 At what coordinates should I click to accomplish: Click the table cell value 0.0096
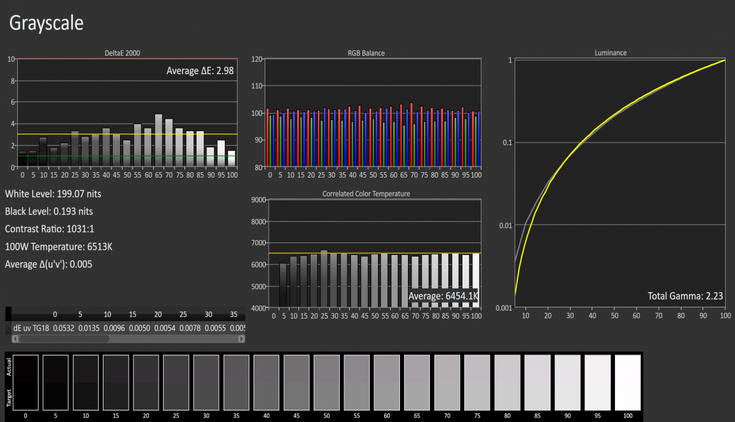(114, 328)
